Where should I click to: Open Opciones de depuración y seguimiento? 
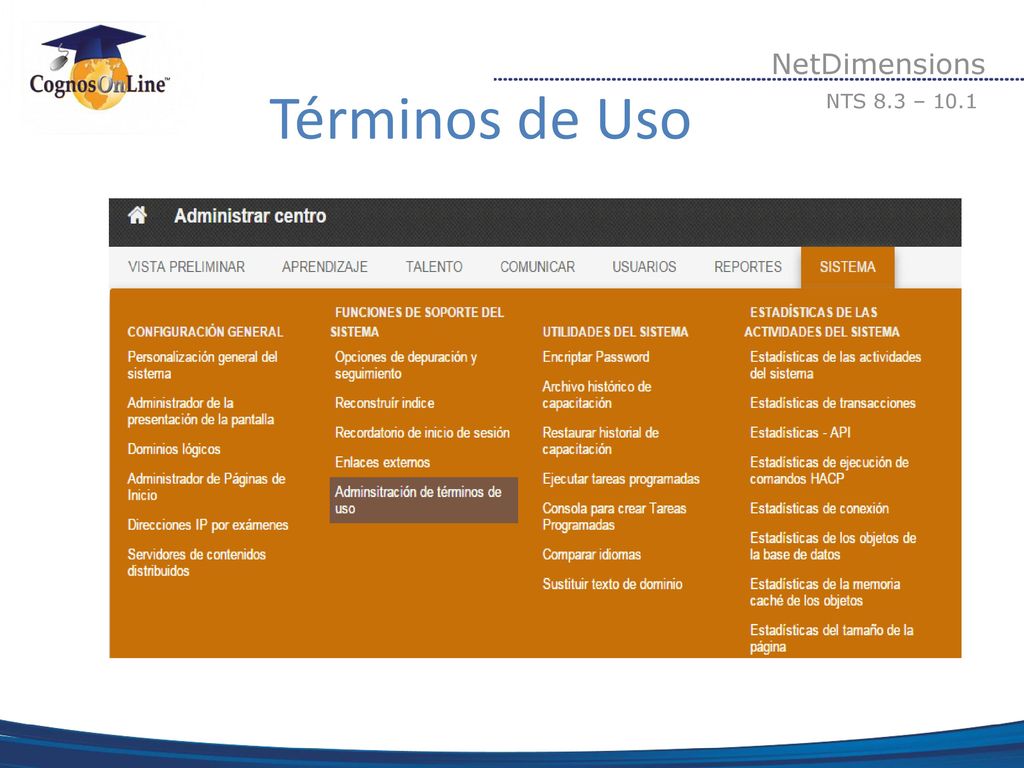pos(406,365)
